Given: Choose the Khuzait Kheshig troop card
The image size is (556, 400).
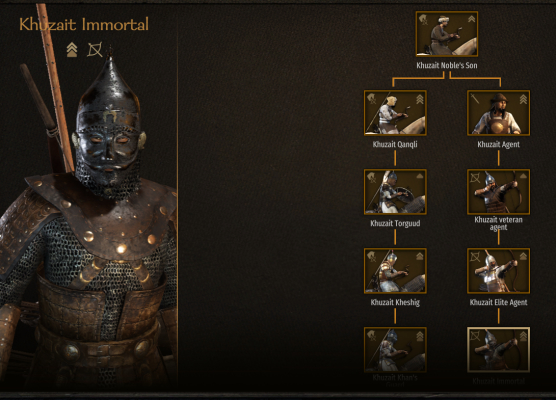Looking at the screenshot, I should click(395, 271).
